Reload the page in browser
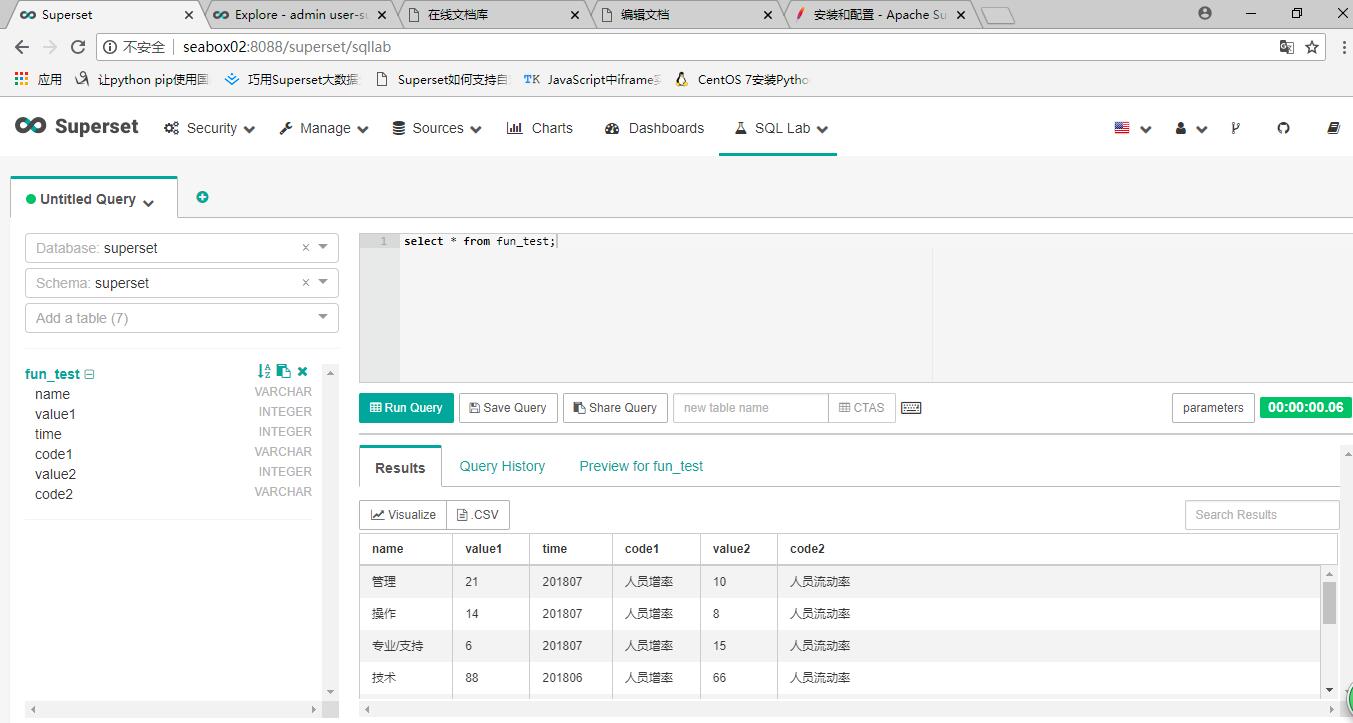The height and width of the screenshot is (723, 1353). coord(78,47)
